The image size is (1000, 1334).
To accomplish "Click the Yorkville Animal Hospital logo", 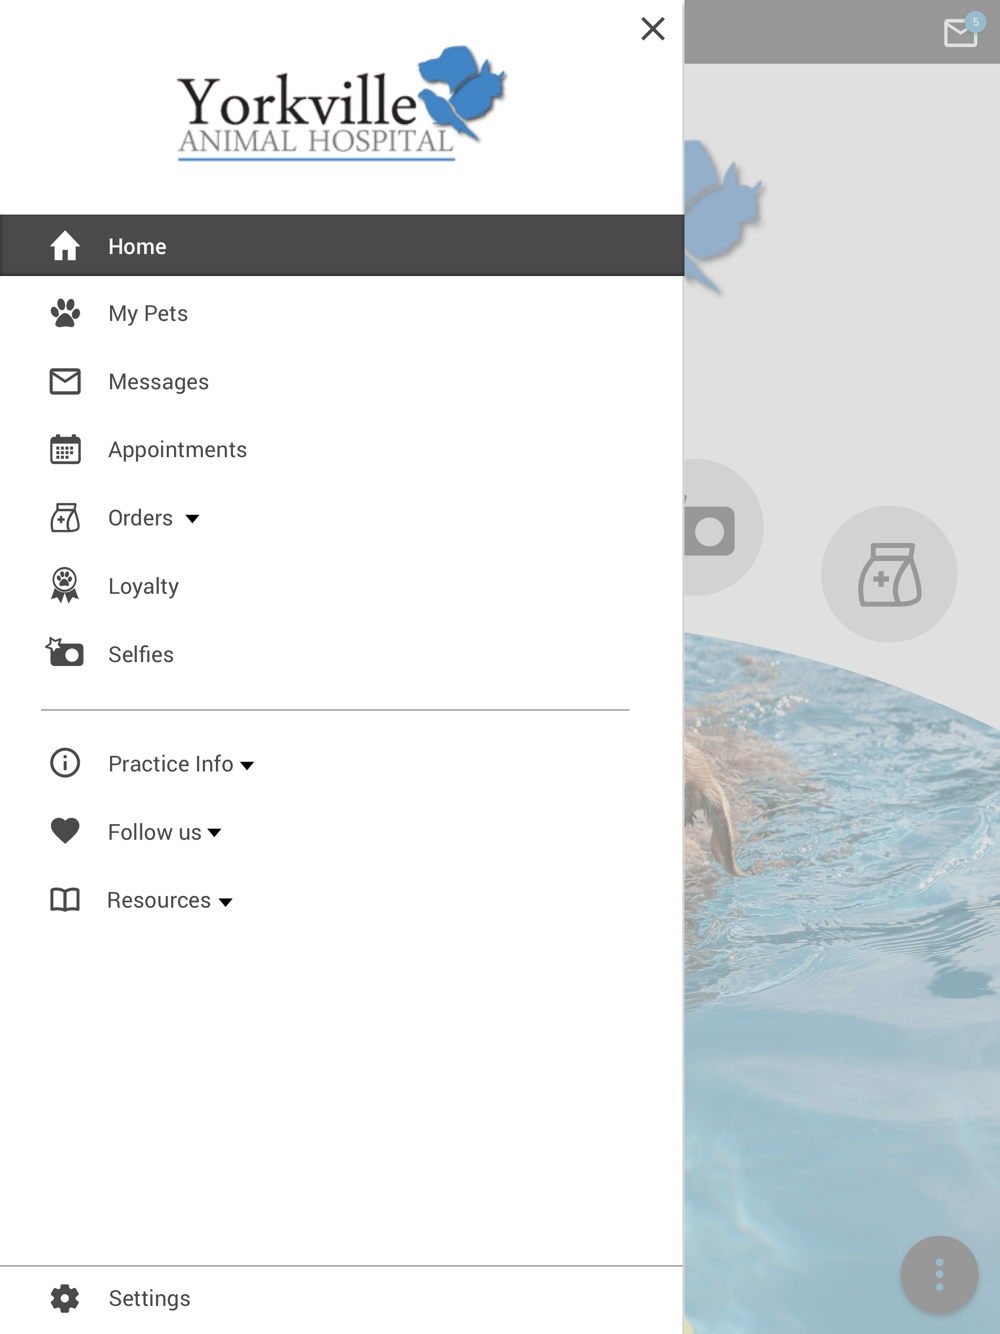I will pyautogui.click(x=341, y=103).
